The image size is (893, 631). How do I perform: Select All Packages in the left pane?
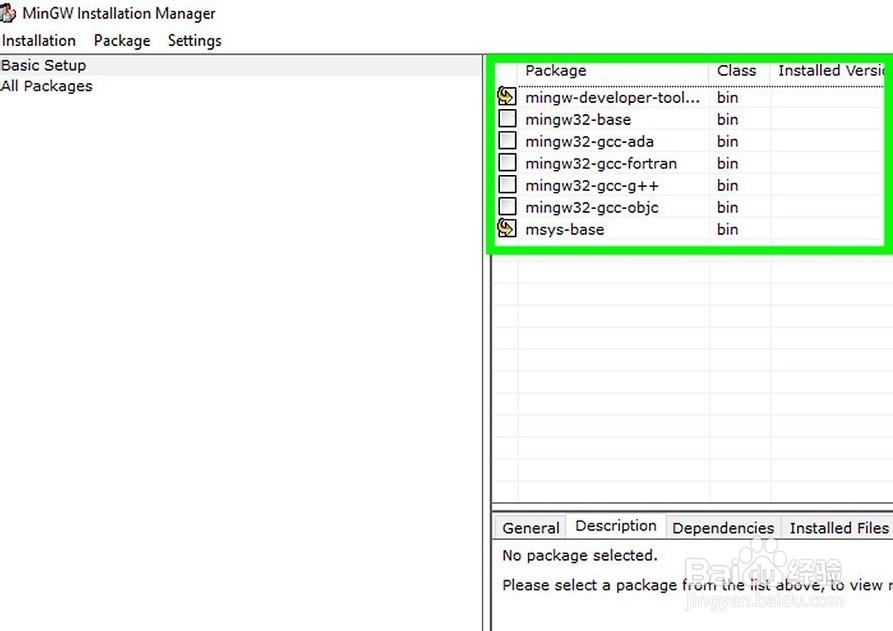[46, 86]
